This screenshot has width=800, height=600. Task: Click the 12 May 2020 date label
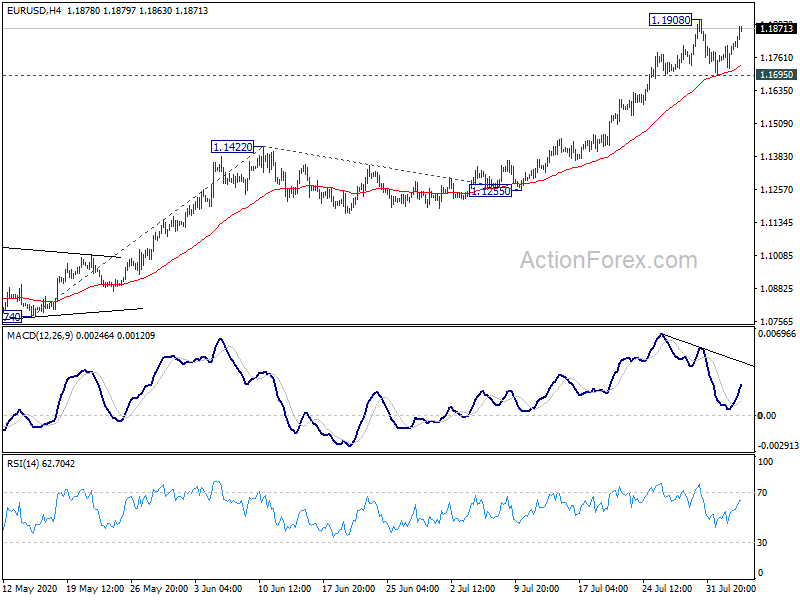click(30, 589)
